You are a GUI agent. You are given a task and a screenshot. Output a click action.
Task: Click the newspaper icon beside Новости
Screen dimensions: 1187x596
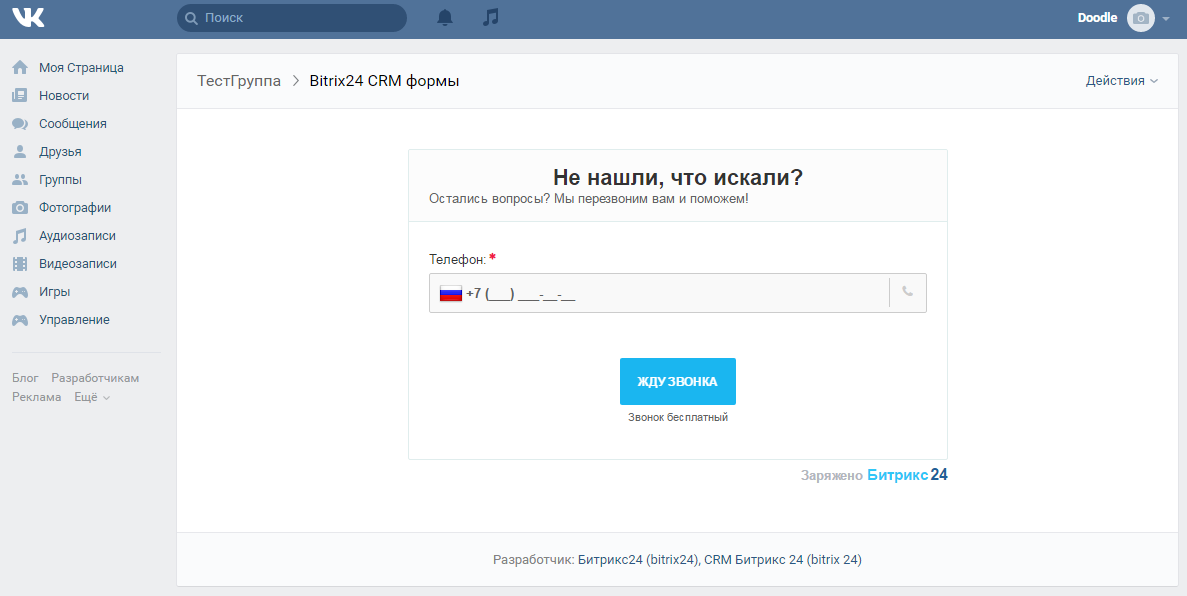(20, 95)
